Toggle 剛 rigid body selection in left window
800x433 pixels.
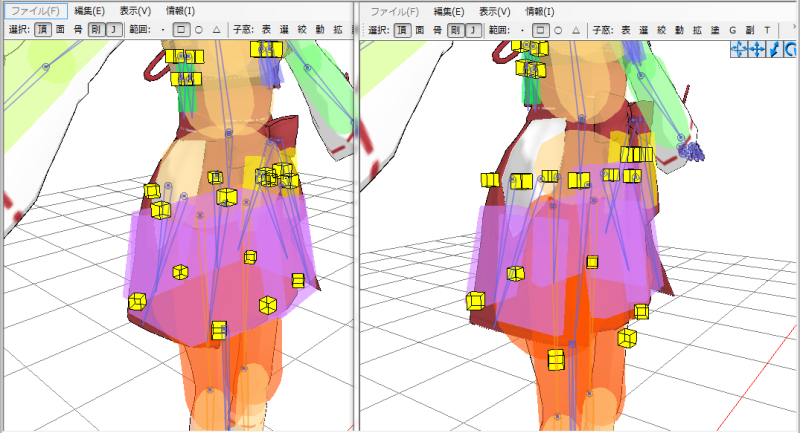point(96,30)
